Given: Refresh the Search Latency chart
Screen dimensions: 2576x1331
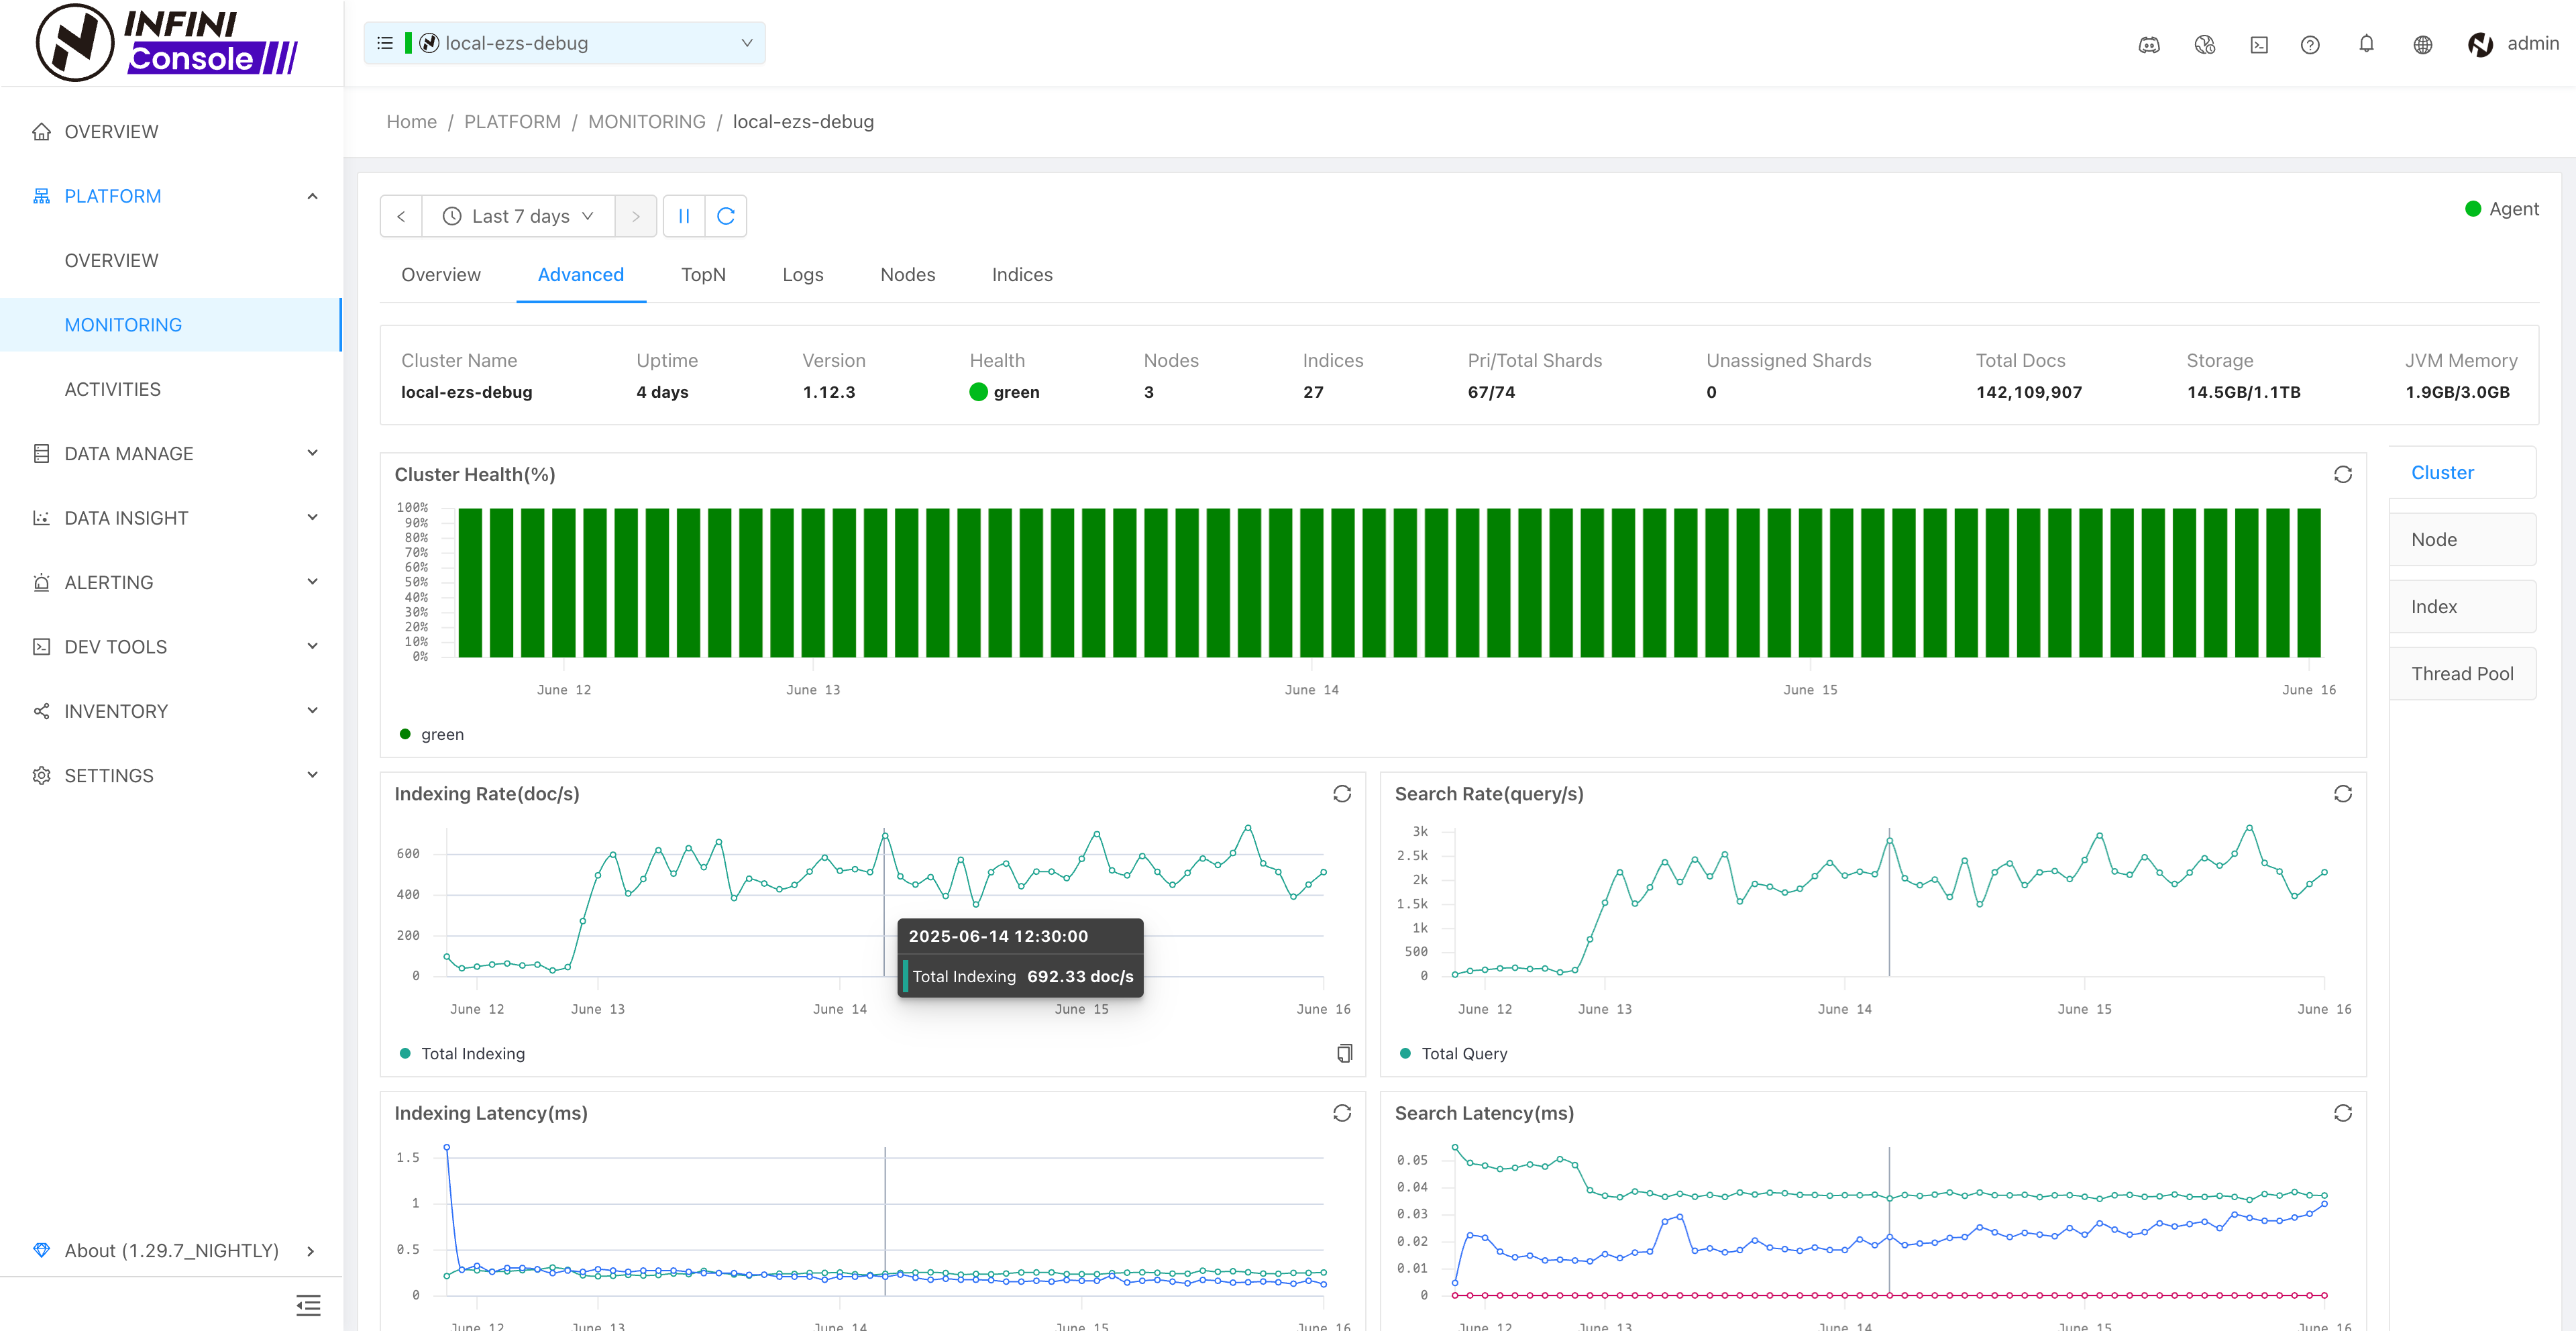Looking at the screenshot, I should 2343,1113.
